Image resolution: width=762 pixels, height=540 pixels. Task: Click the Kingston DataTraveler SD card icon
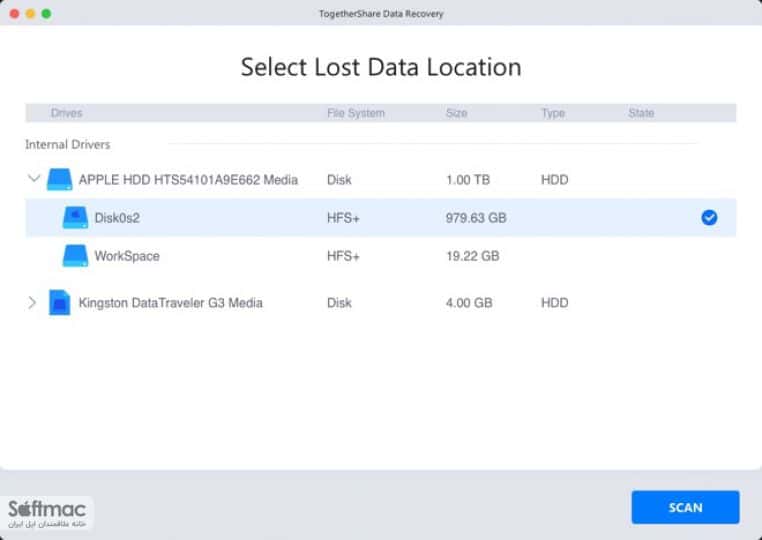point(60,302)
